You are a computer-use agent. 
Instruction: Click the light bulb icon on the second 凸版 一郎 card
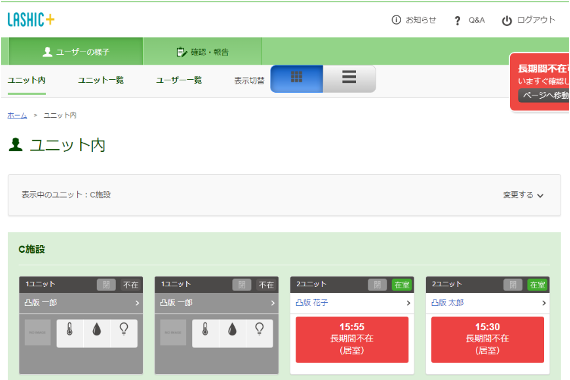pos(259,329)
